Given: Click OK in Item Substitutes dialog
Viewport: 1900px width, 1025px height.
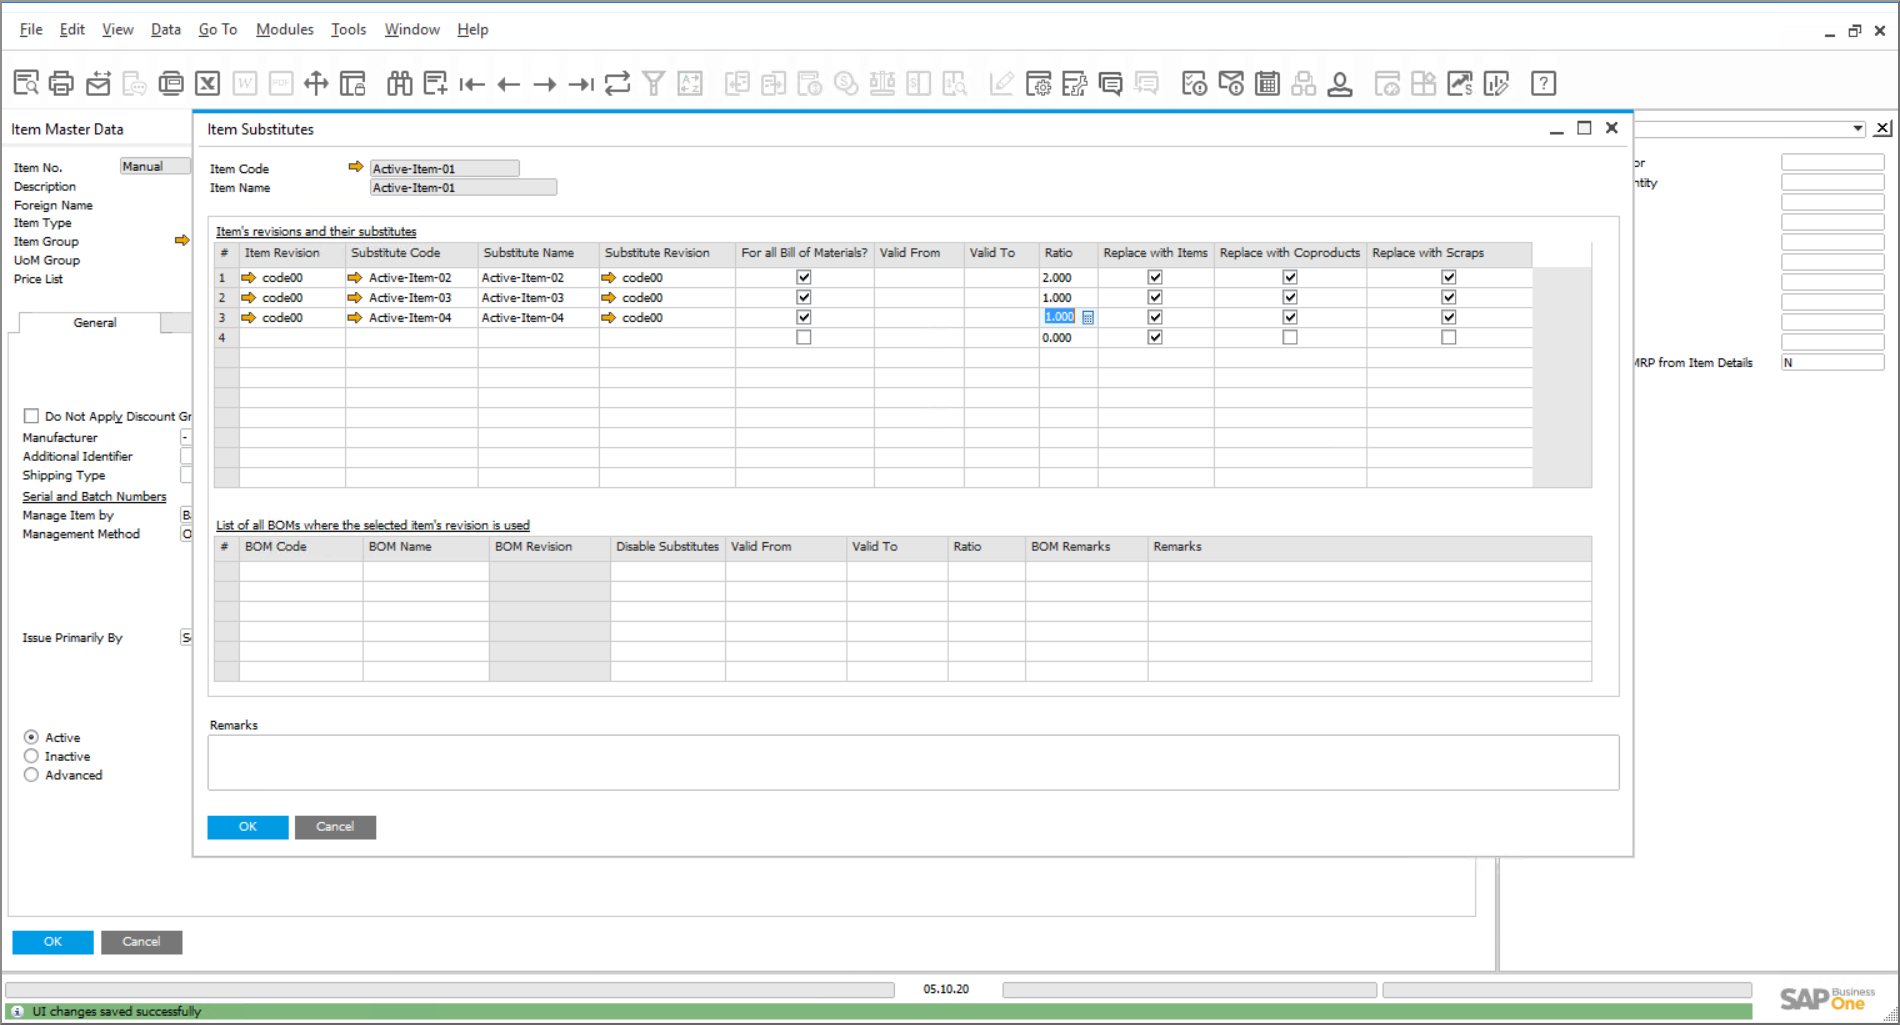Looking at the screenshot, I should point(247,827).
